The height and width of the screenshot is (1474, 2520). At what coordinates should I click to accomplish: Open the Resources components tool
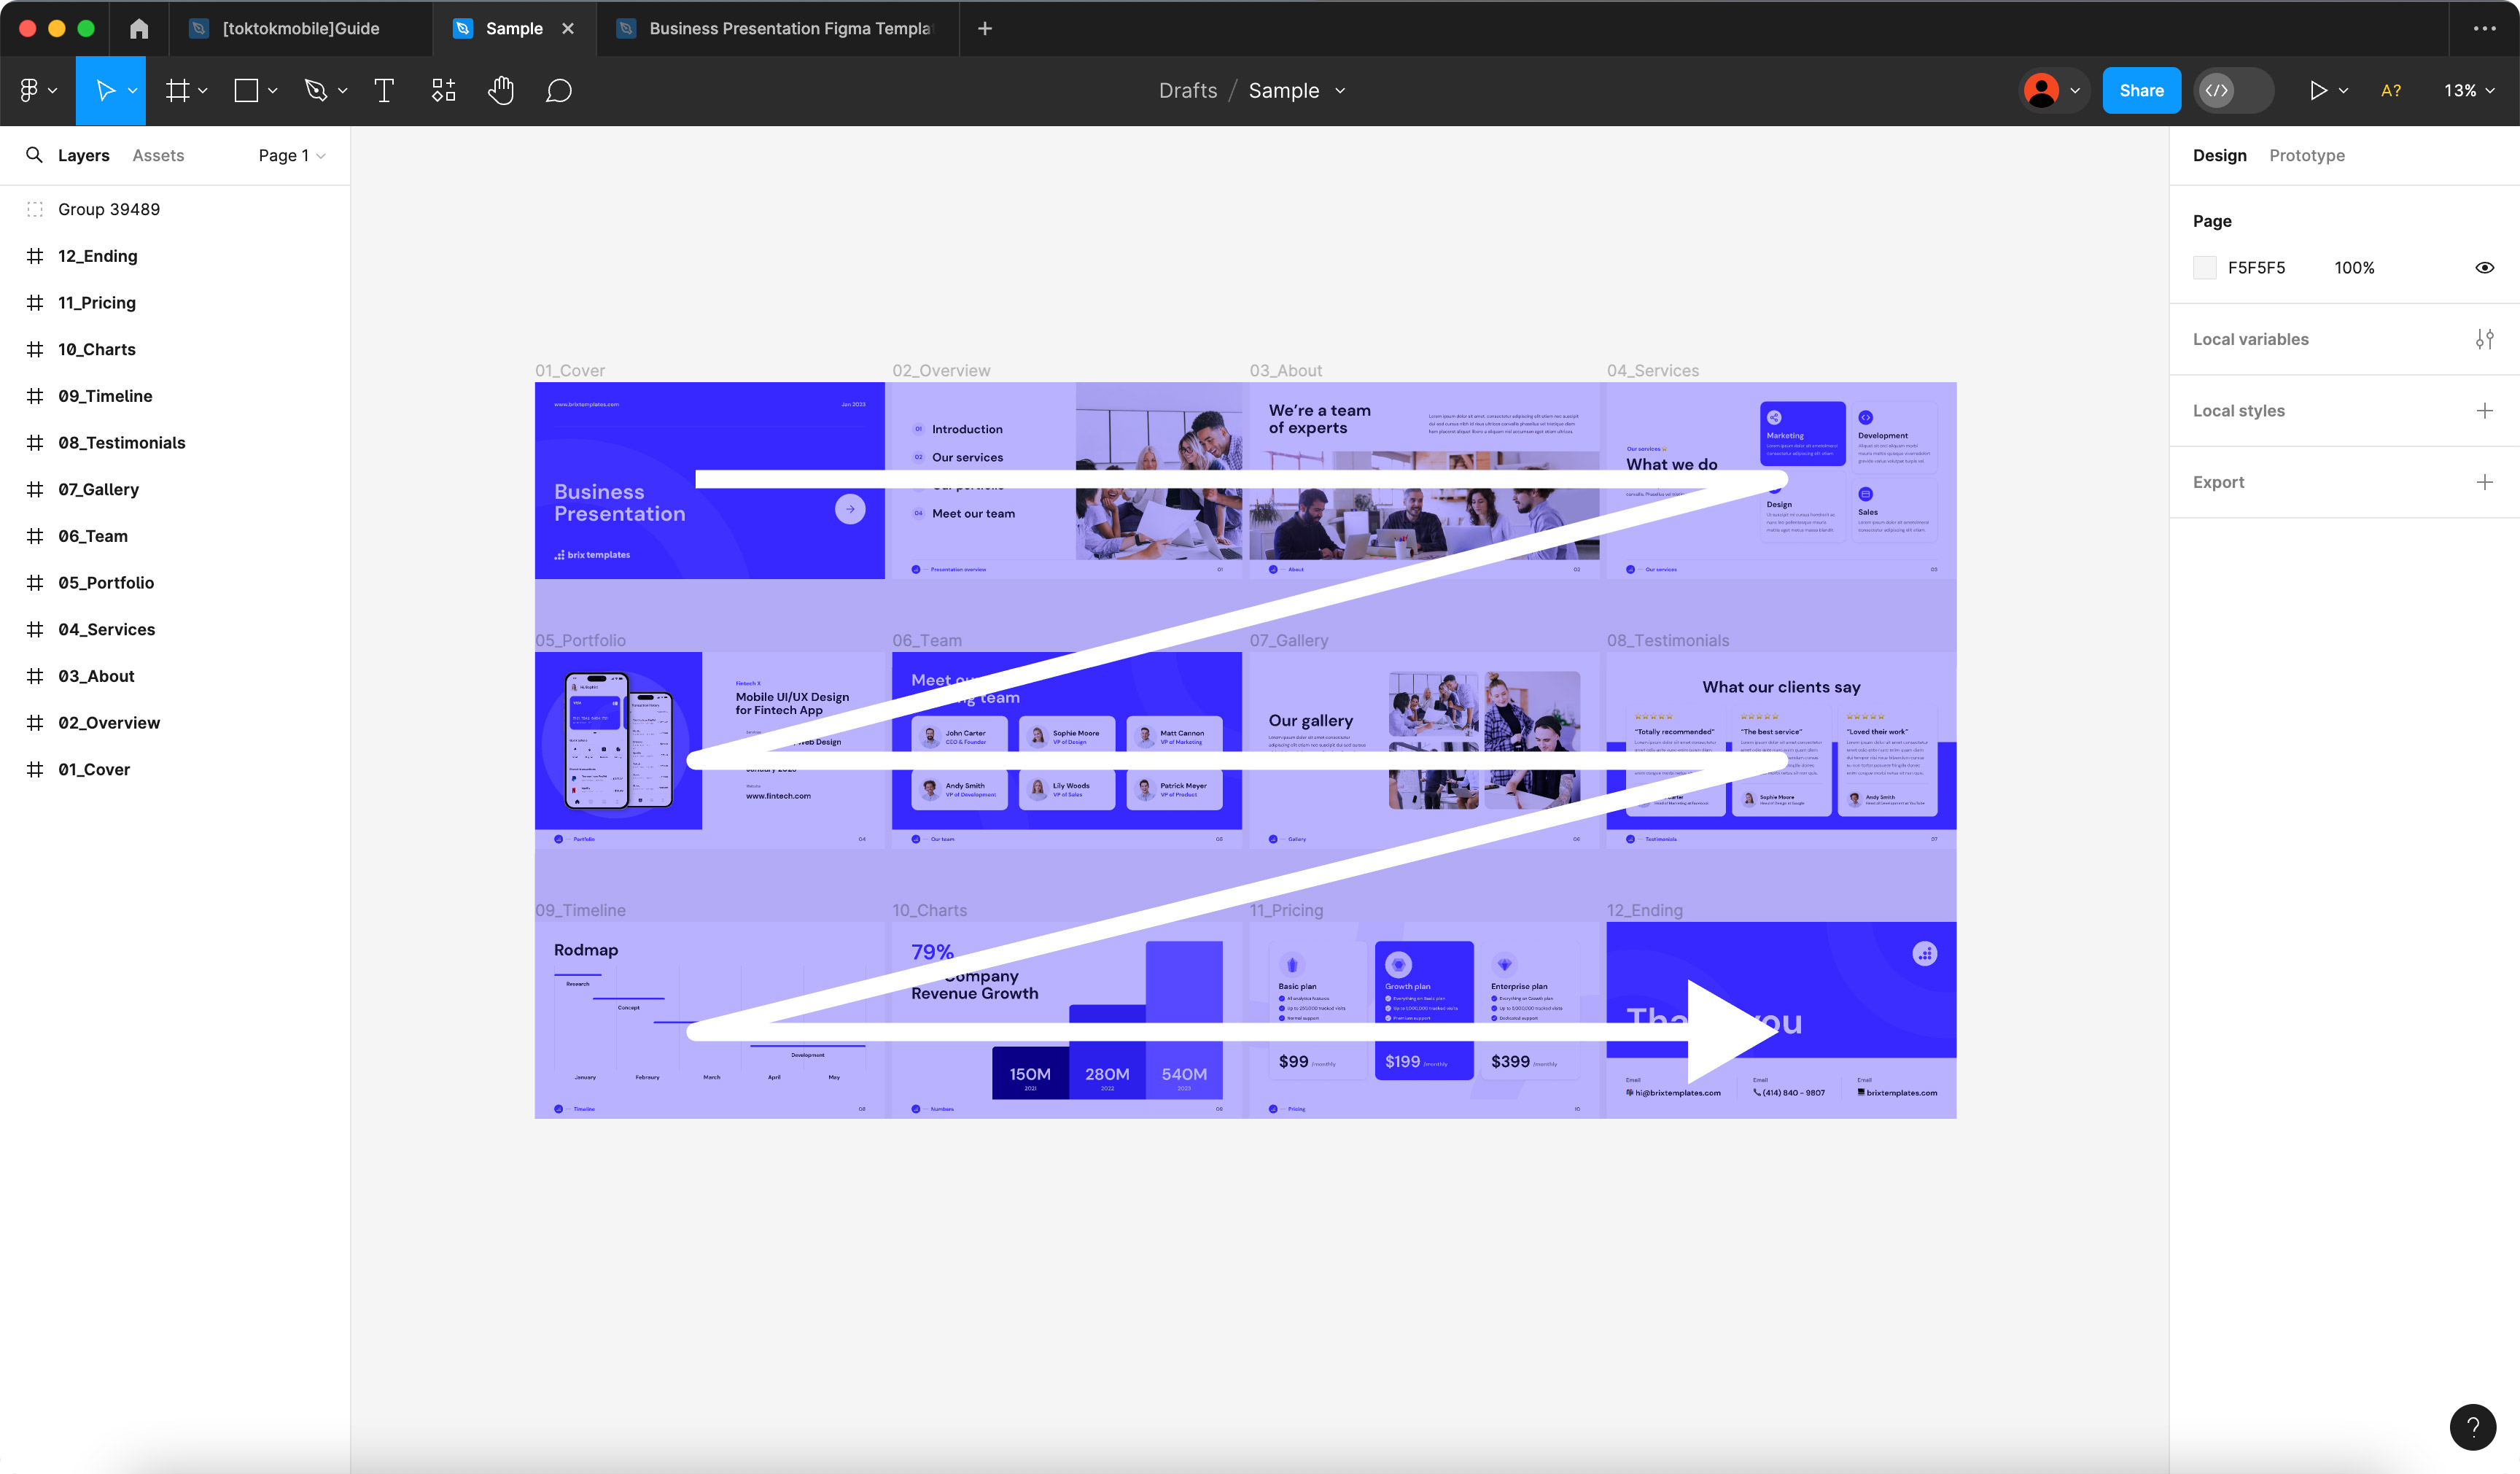pyautogui.click(x=443, y=91)
